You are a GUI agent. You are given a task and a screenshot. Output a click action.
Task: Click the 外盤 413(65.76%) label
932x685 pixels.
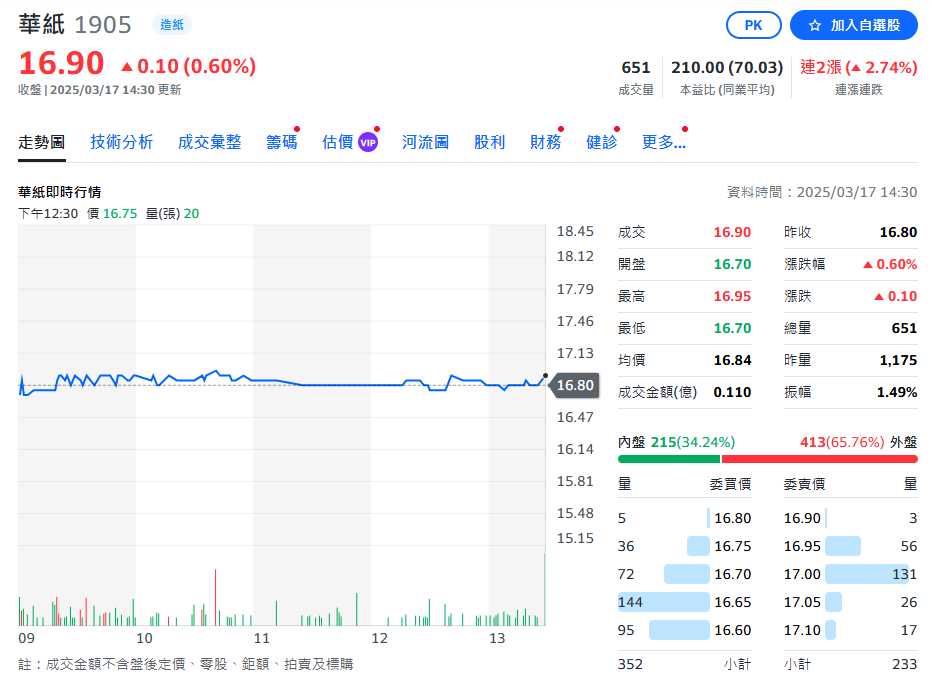[859, 442]
